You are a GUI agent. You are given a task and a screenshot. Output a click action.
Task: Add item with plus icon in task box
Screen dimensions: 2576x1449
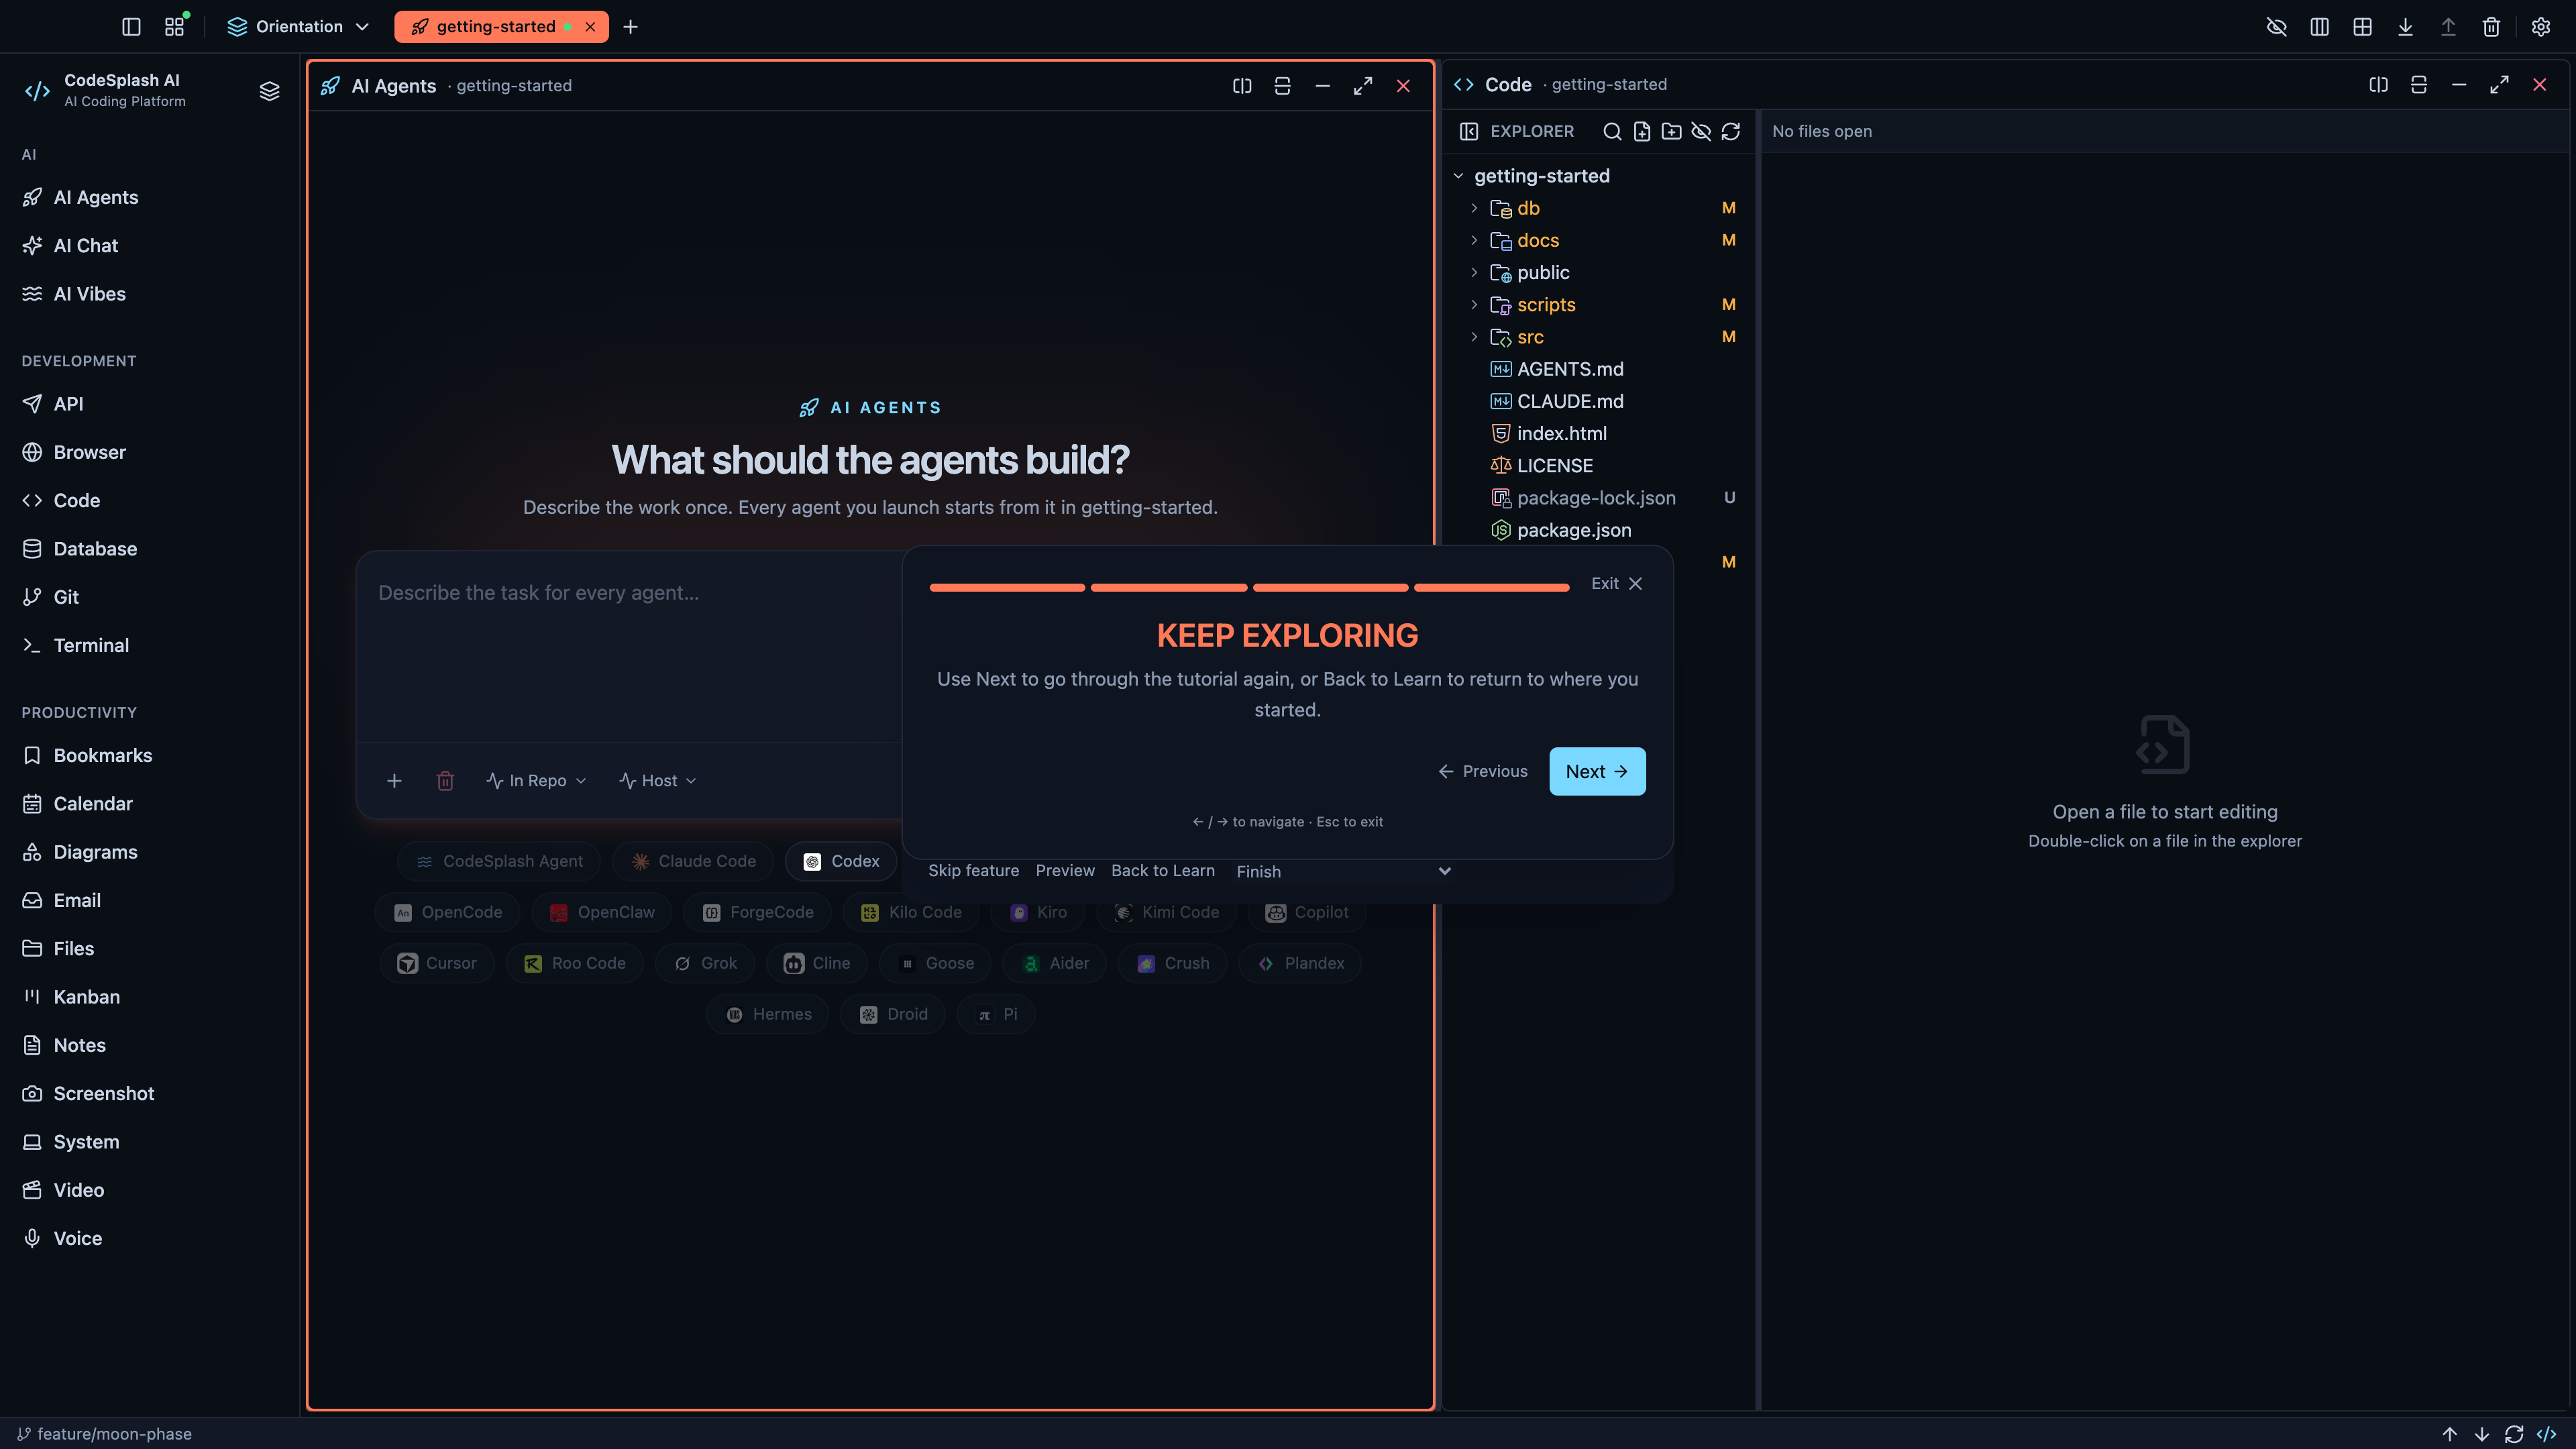[394, 780]
